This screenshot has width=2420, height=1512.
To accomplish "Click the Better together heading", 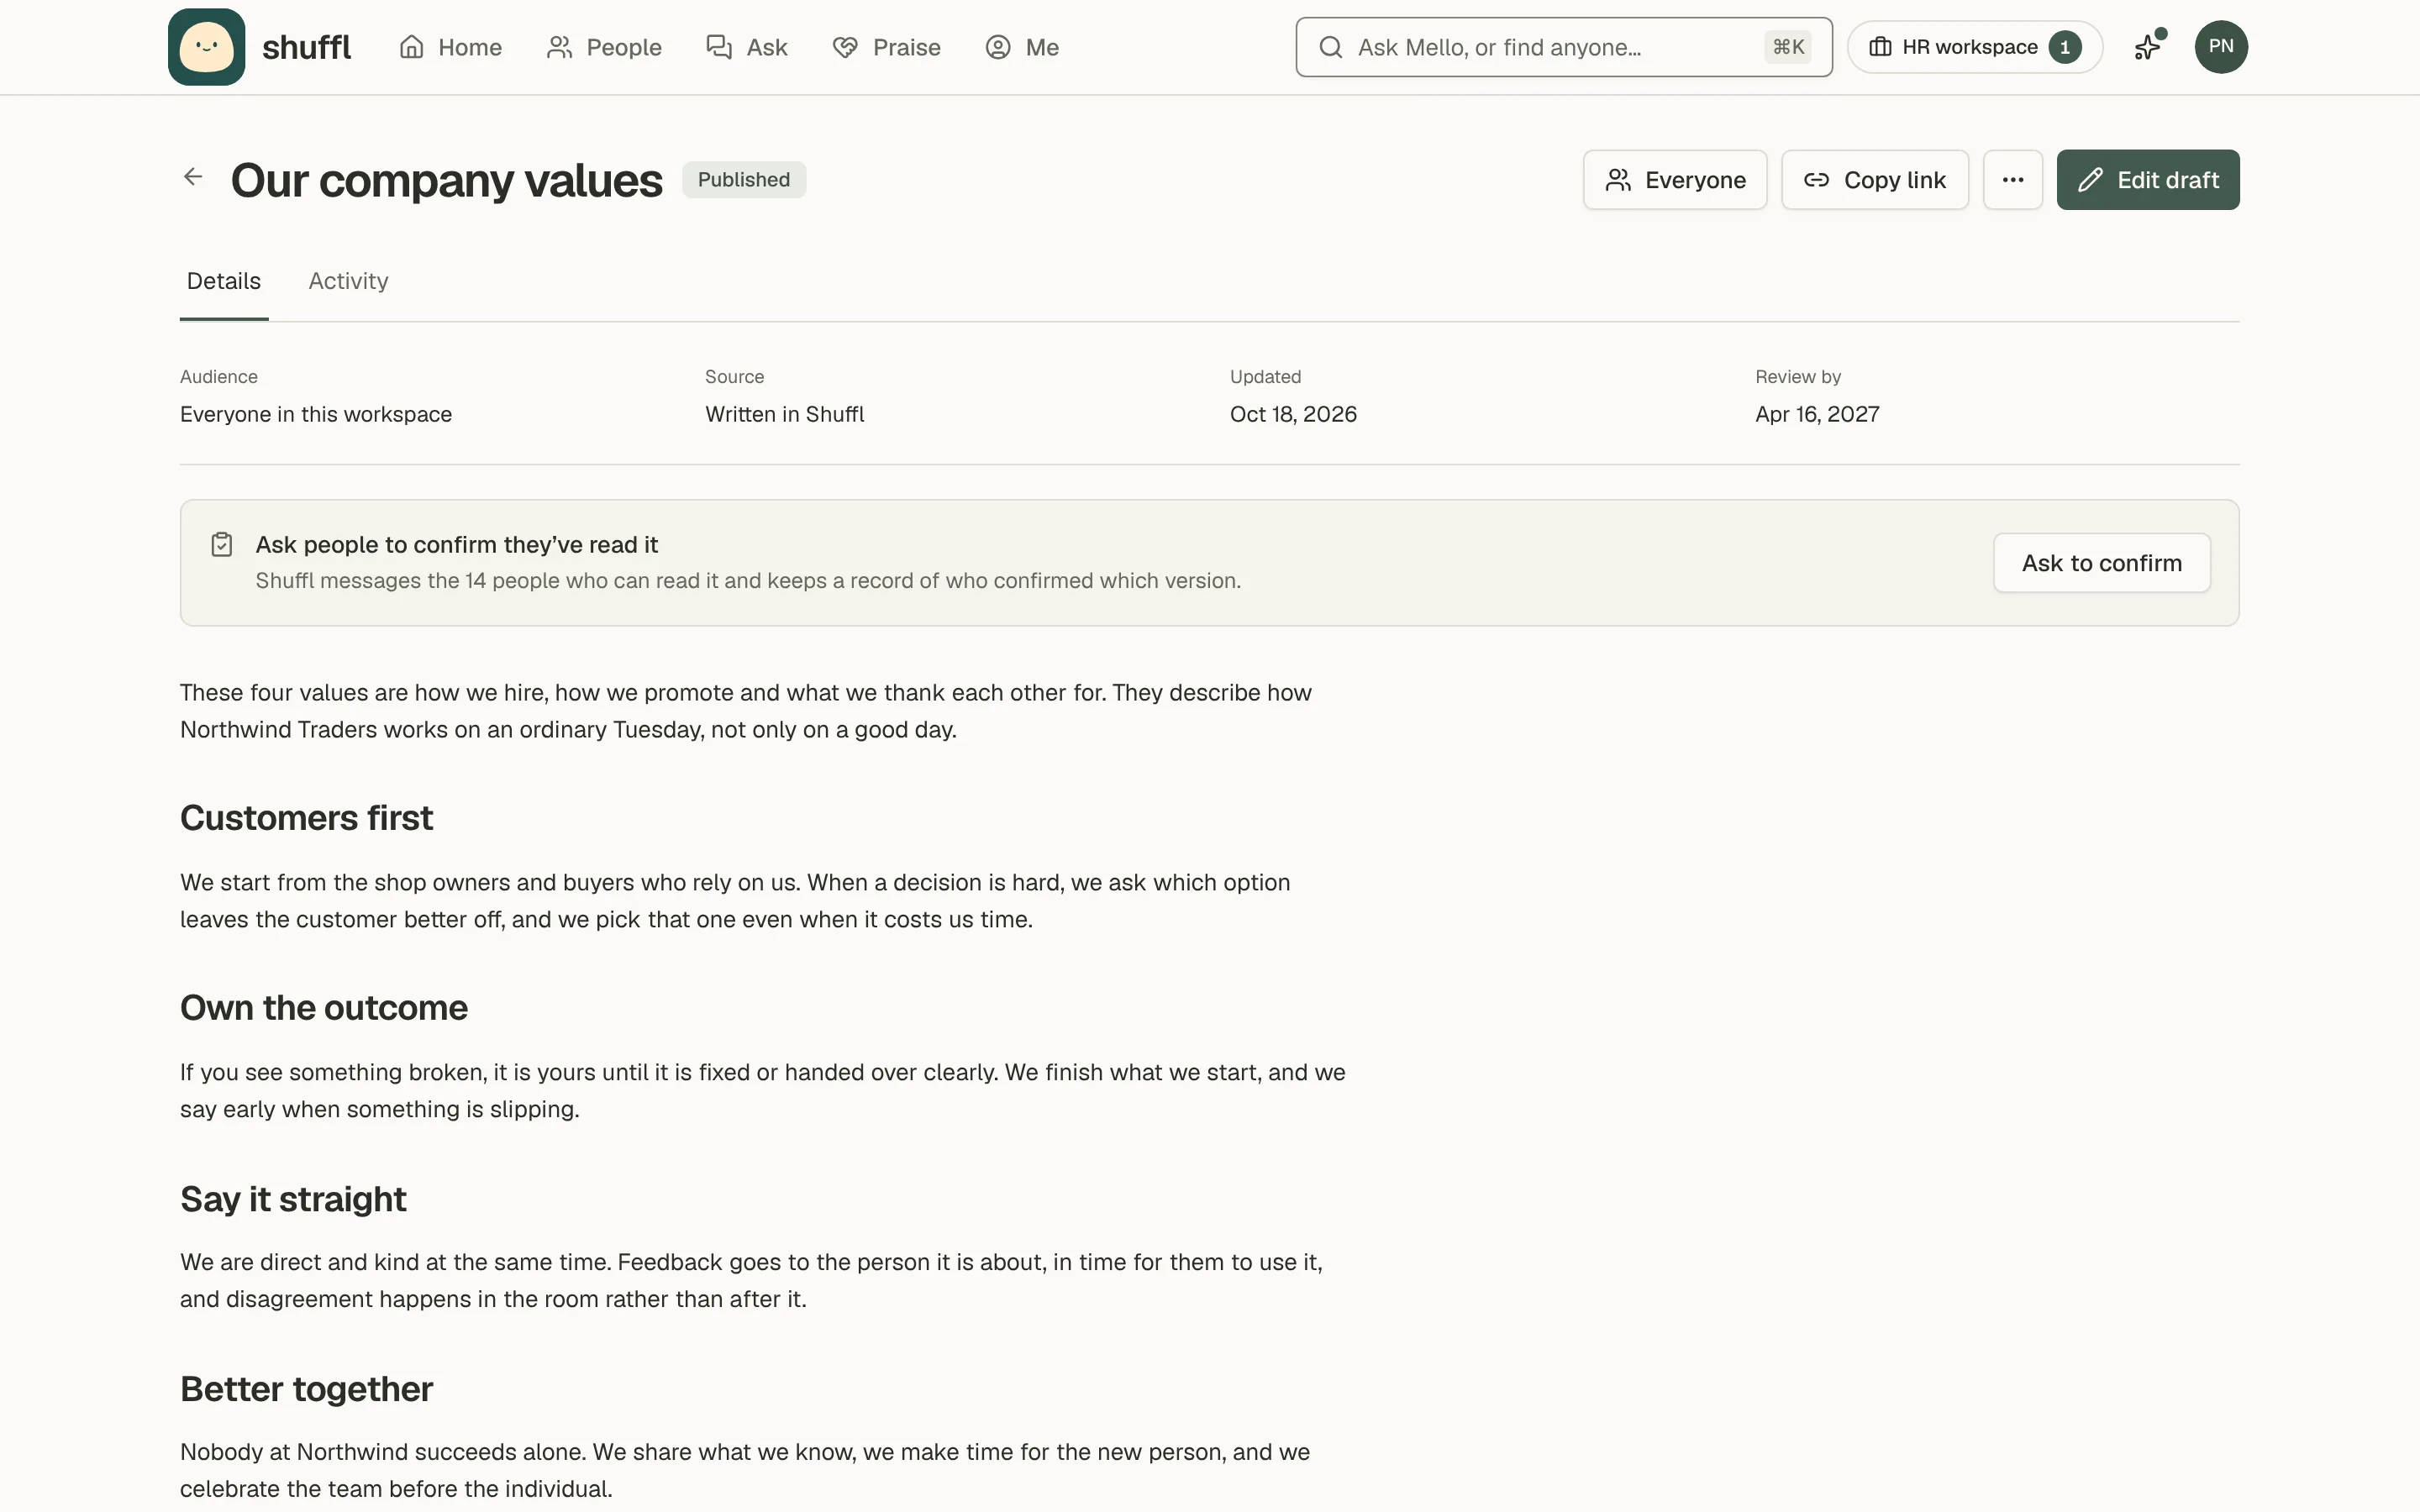I will point(306,1389).
